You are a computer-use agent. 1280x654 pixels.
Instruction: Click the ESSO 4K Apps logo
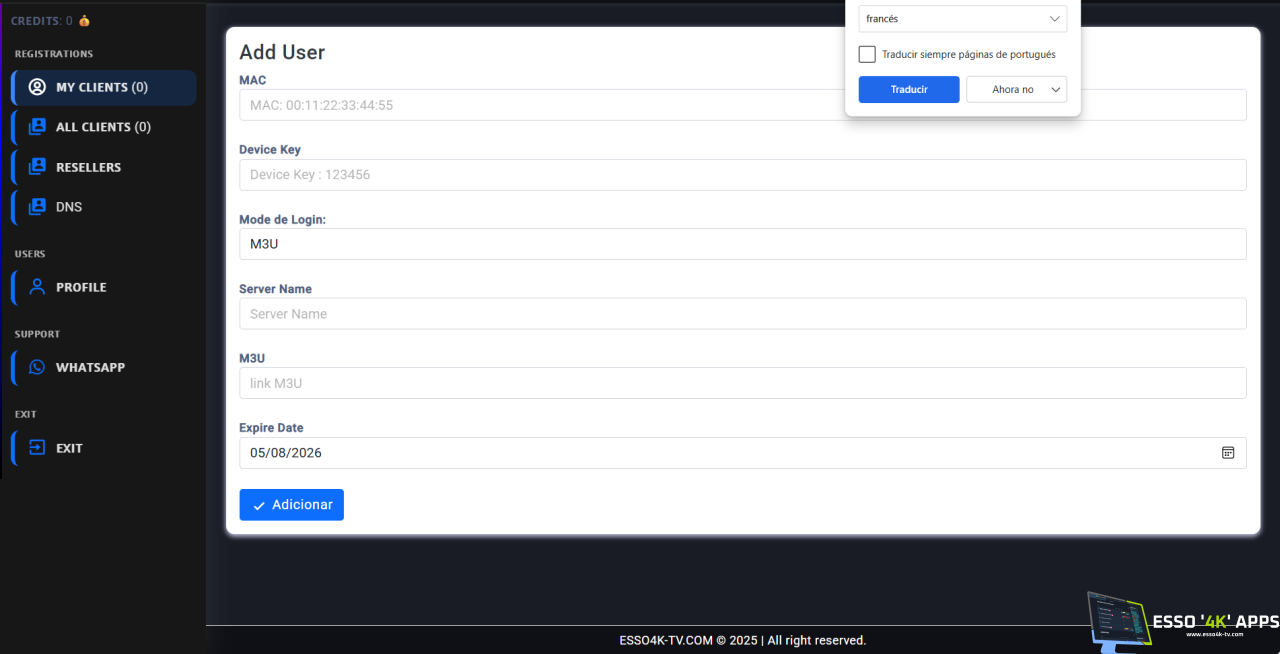(x=1183, y=622)
